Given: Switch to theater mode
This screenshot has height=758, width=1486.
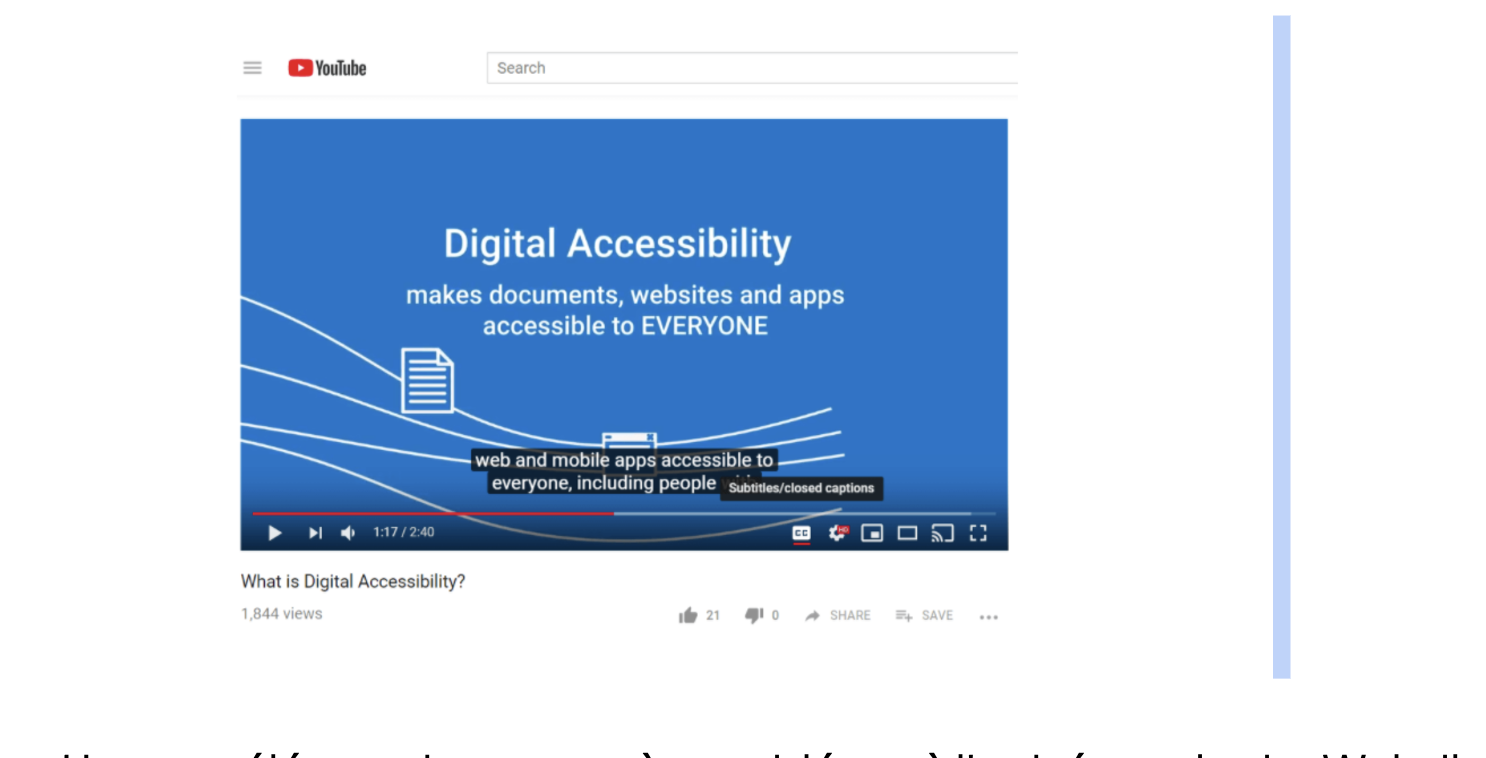Looking at the screenshot, I should pos(907,533).
